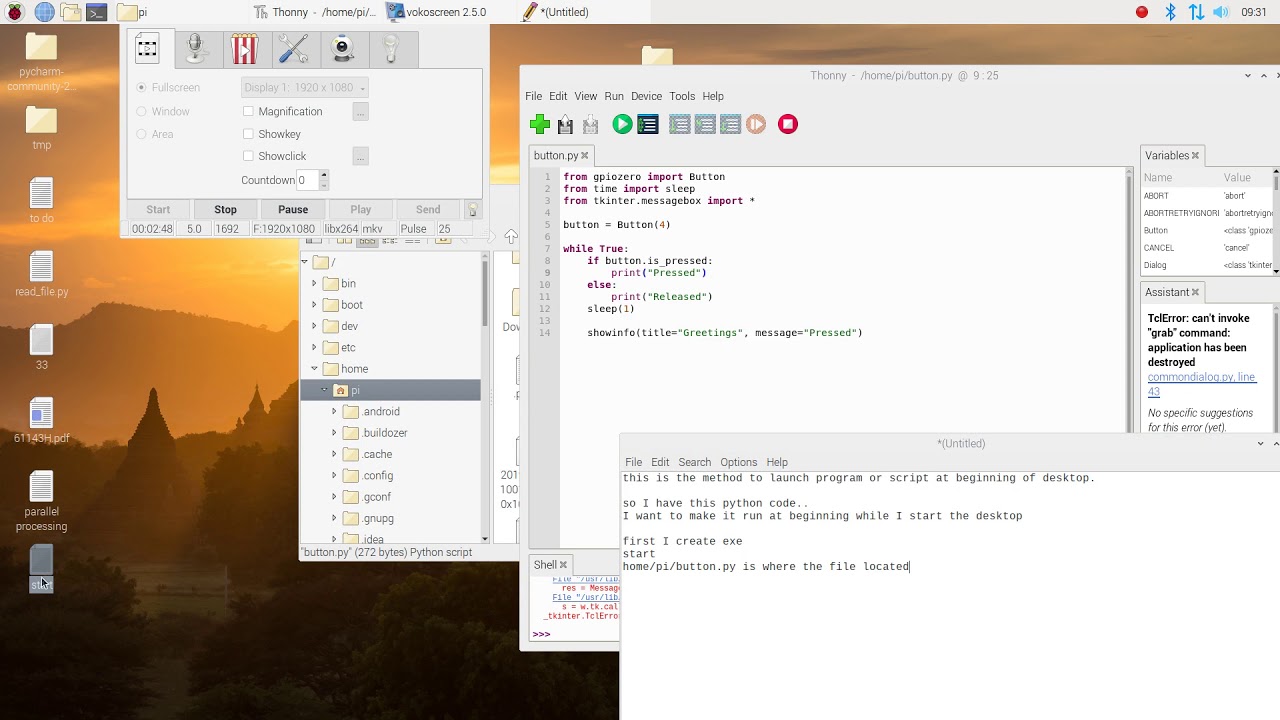Screen dimensions: 1280x720
Task: Expand the etc folder in tree
Action: pos(314,348)
